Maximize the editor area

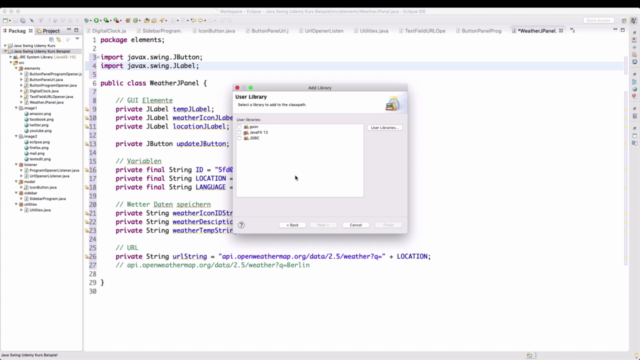click(622, 30)
